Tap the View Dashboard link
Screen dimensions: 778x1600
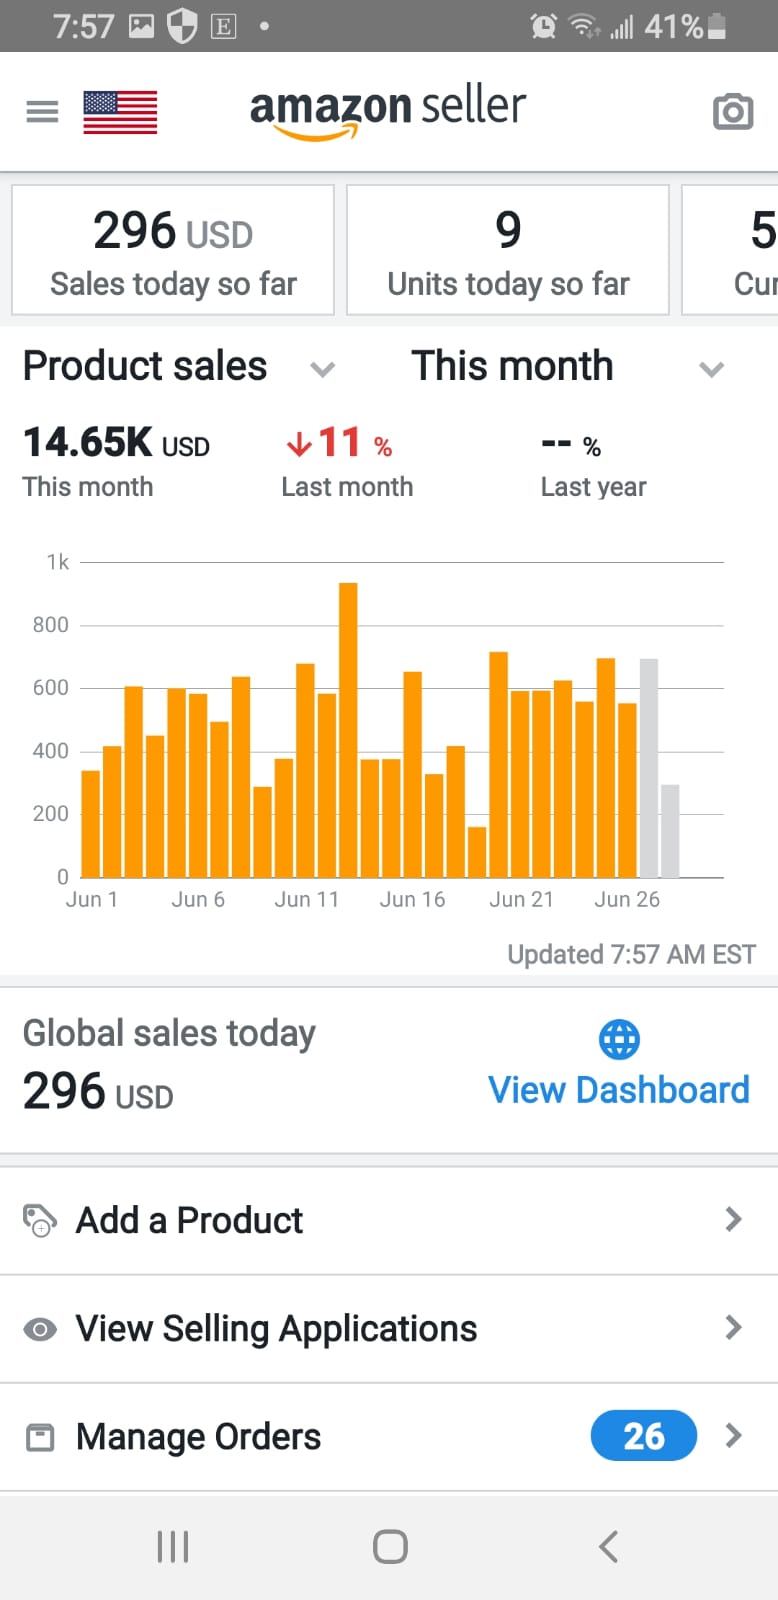point(618,1090)
